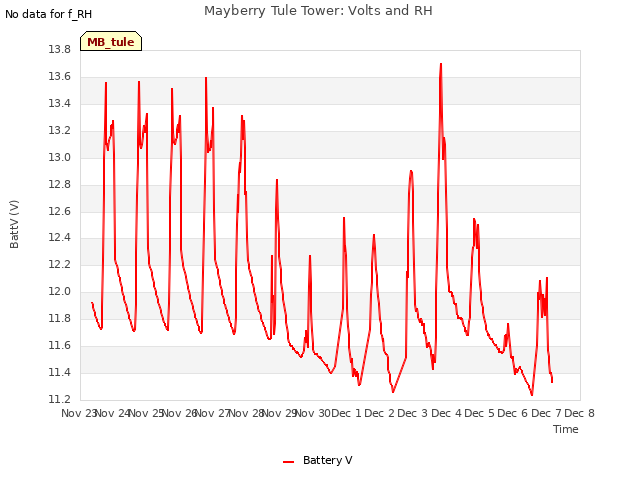640x480 pixels.
Task: Click the 12.0 y-axis tick value
Action: 60,291
